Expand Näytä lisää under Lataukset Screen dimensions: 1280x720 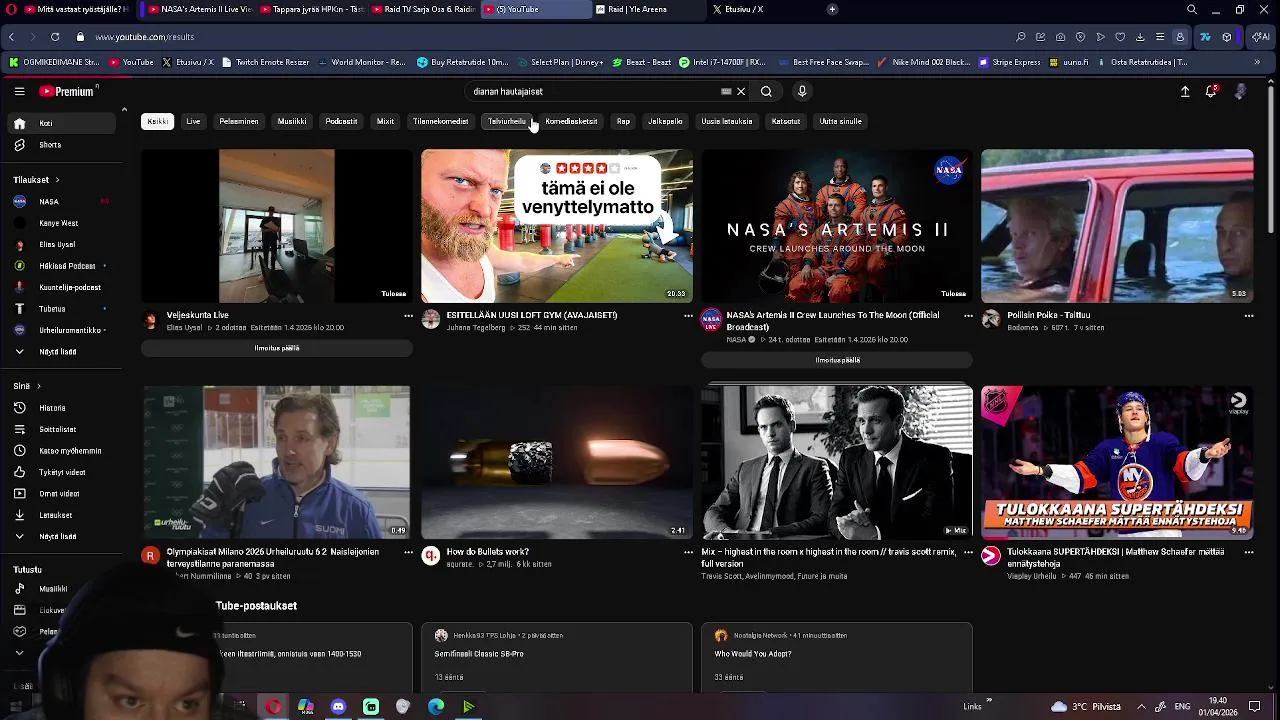pos(63,536)
